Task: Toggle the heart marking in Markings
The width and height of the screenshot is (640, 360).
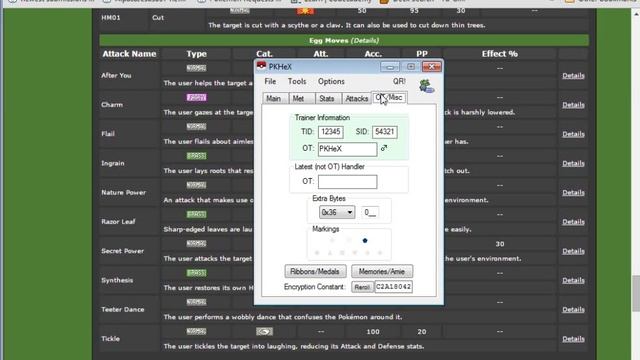Action: click(x=355, y=253)
